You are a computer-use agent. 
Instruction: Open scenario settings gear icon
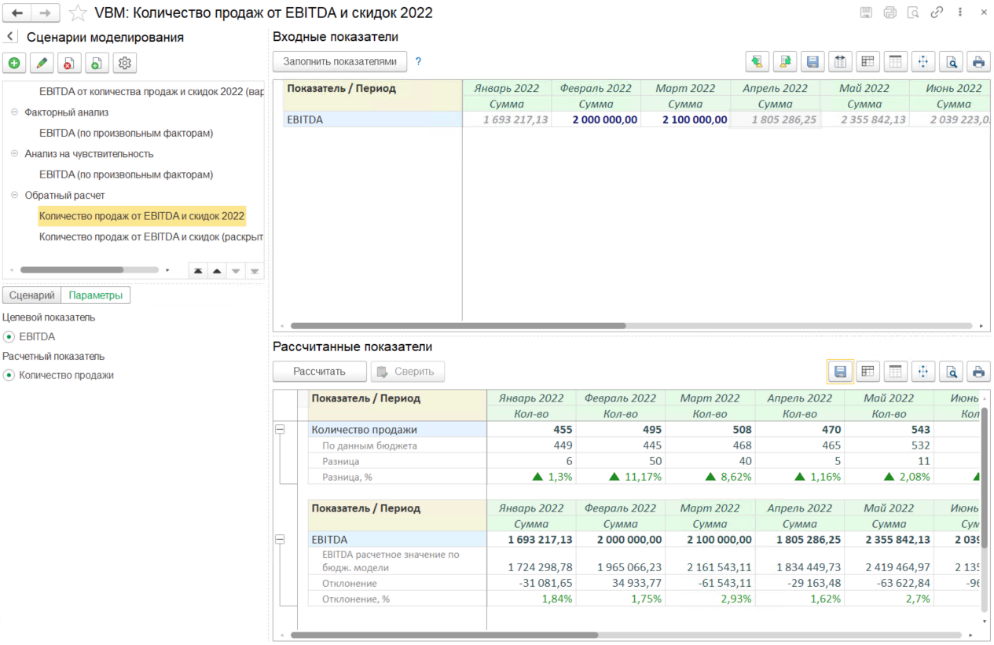click(124, 63)
